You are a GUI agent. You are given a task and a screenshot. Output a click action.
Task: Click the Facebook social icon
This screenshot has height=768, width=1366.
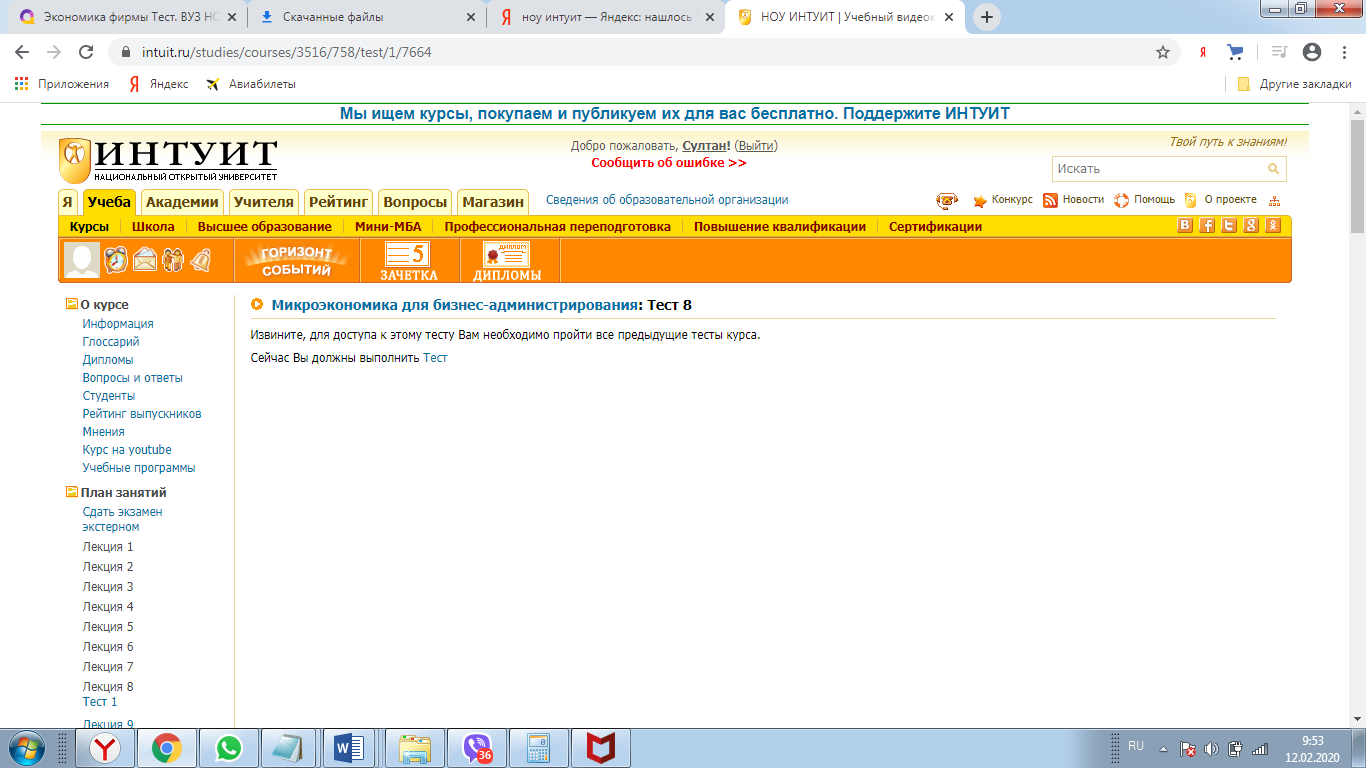point(1207,226)
